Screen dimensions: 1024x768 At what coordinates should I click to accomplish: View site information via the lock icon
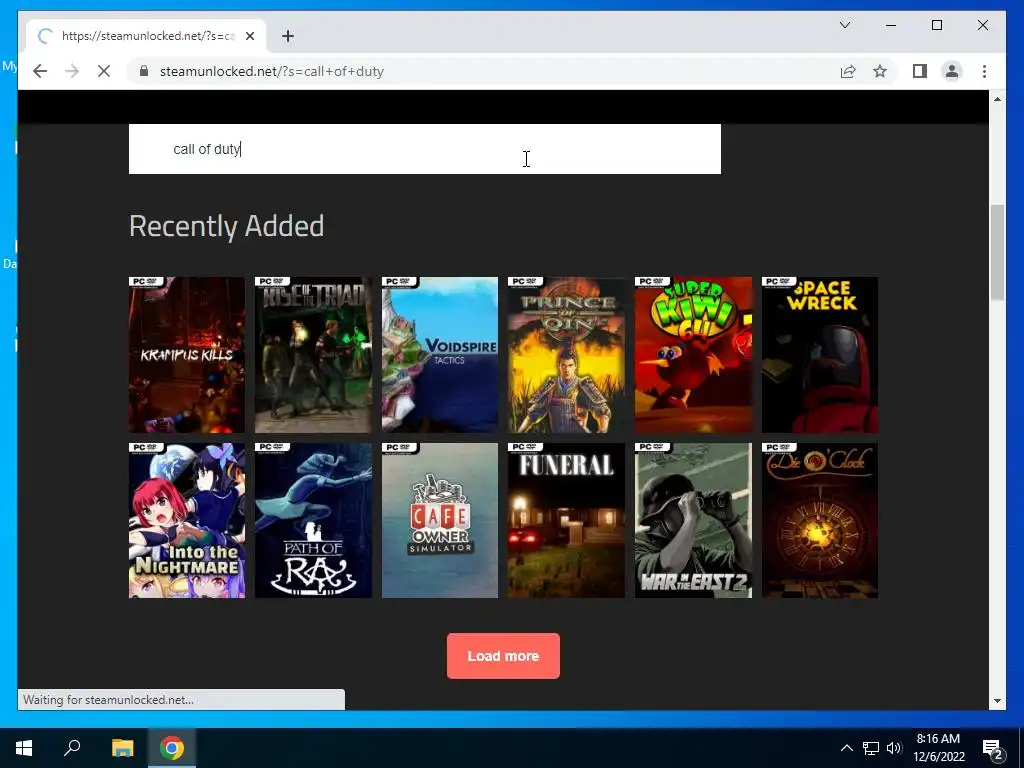144,71
